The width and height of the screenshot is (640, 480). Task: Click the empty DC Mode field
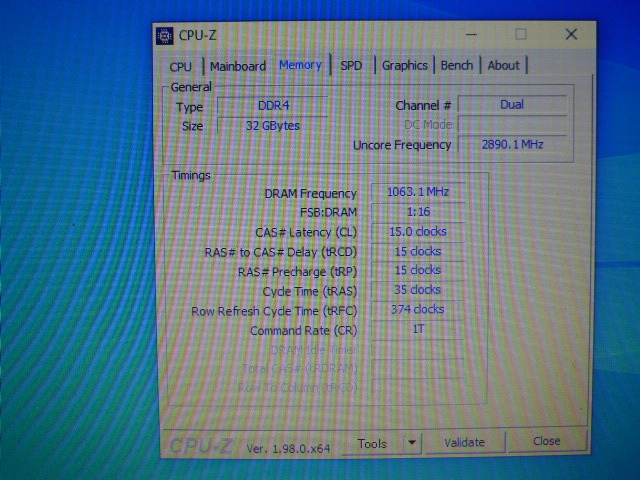pos(512,124)
